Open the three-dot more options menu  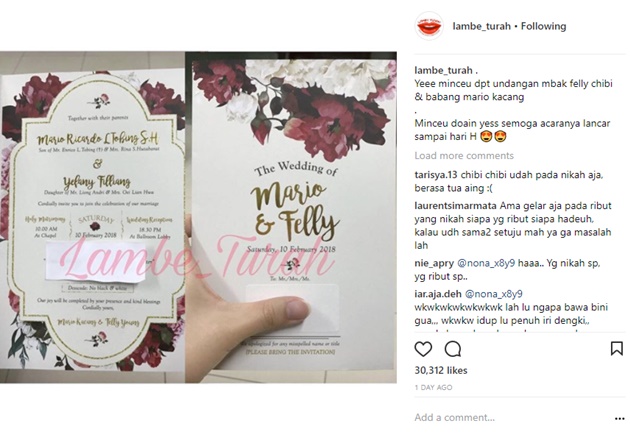620,419
